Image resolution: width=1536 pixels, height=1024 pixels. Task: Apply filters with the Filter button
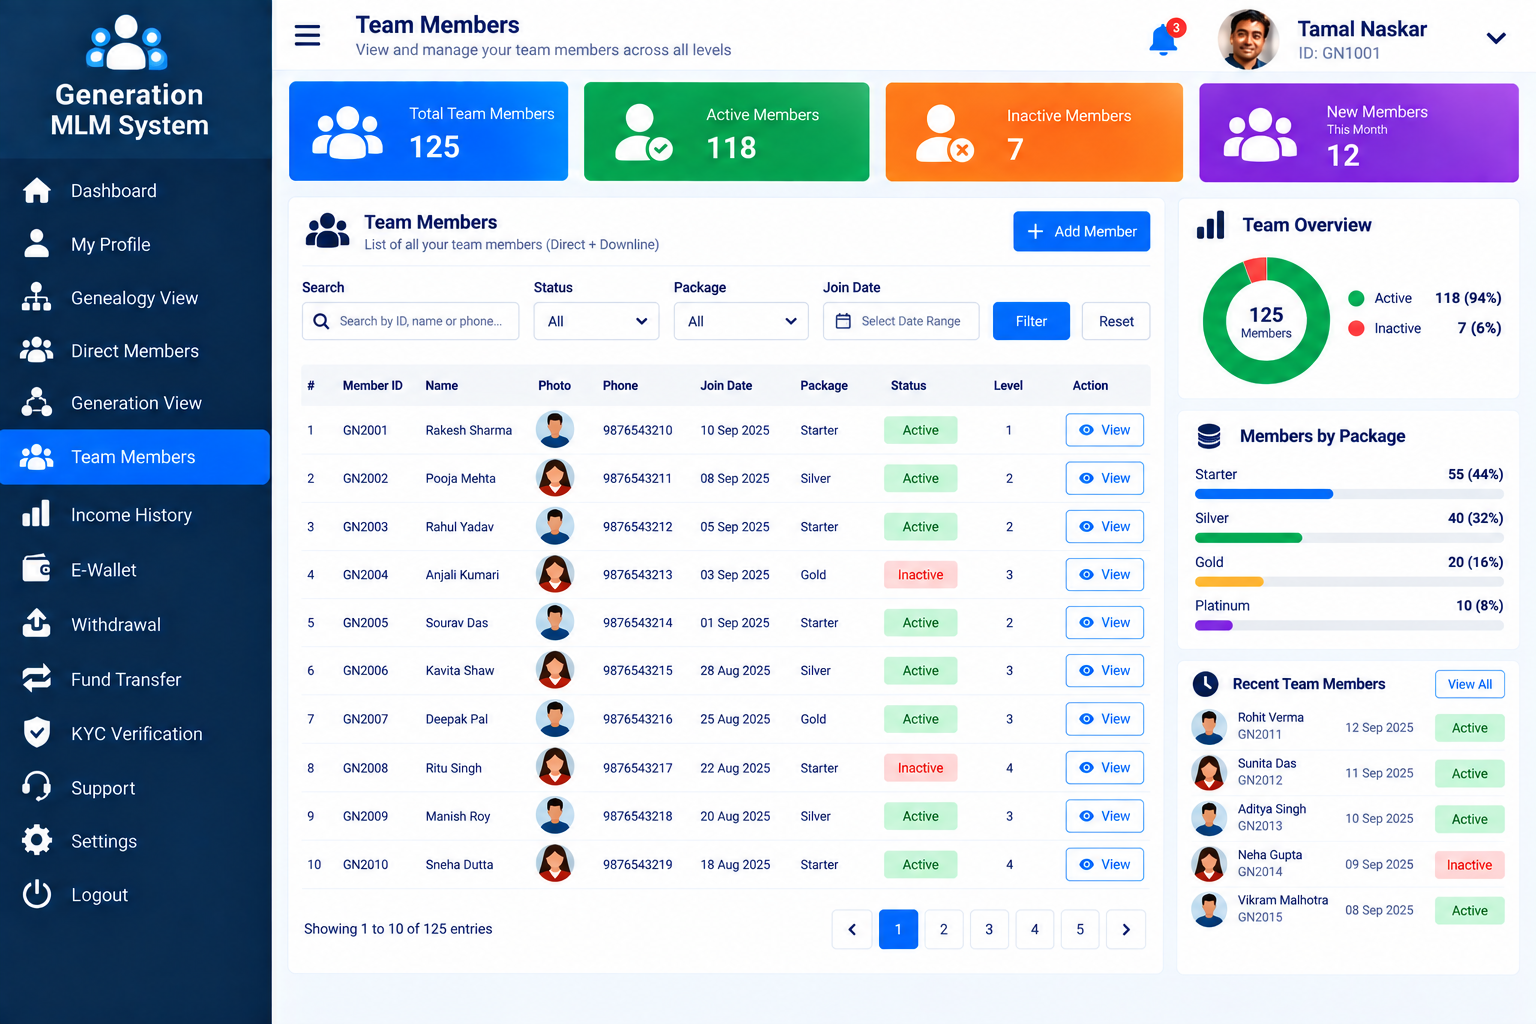[1031, 321]
